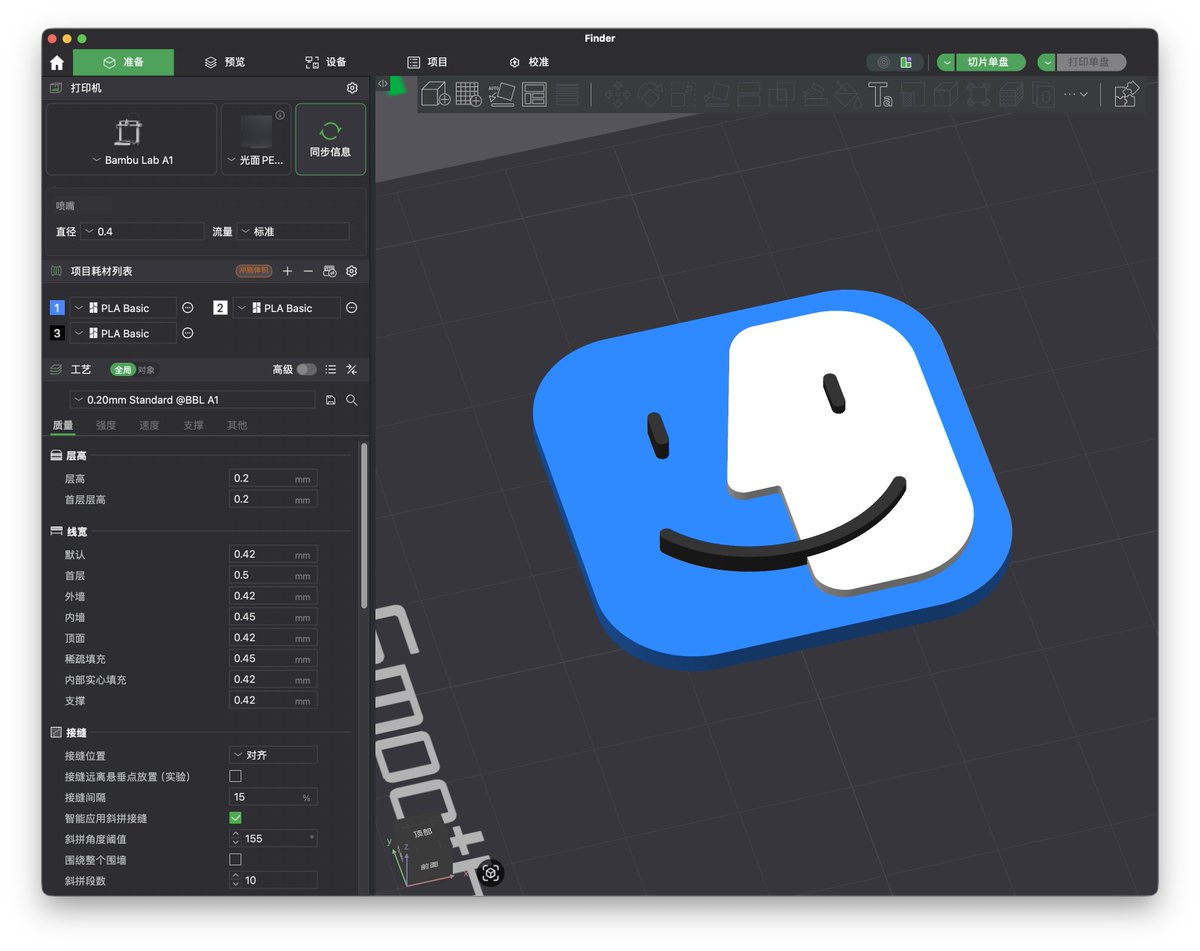Image resolution: width=1200 pixels, height=951 pixels.
Task: Expand the toolbar more-tools ellipsis
Action: [x=1075, y=95]
